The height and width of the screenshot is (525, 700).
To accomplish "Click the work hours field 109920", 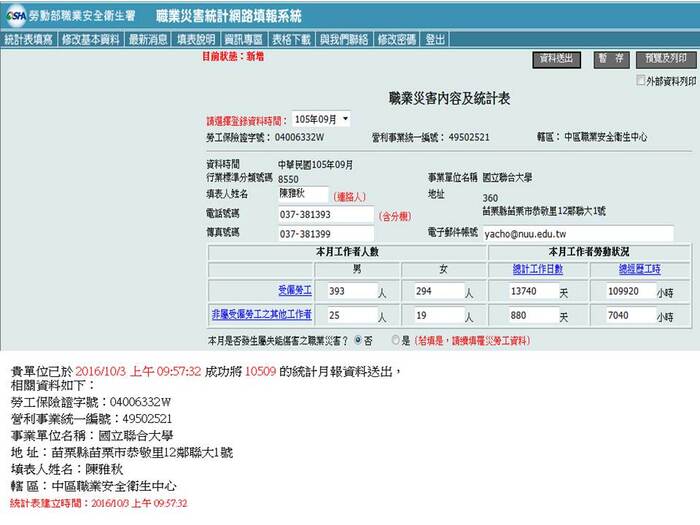I will click(x=631, y=291).
